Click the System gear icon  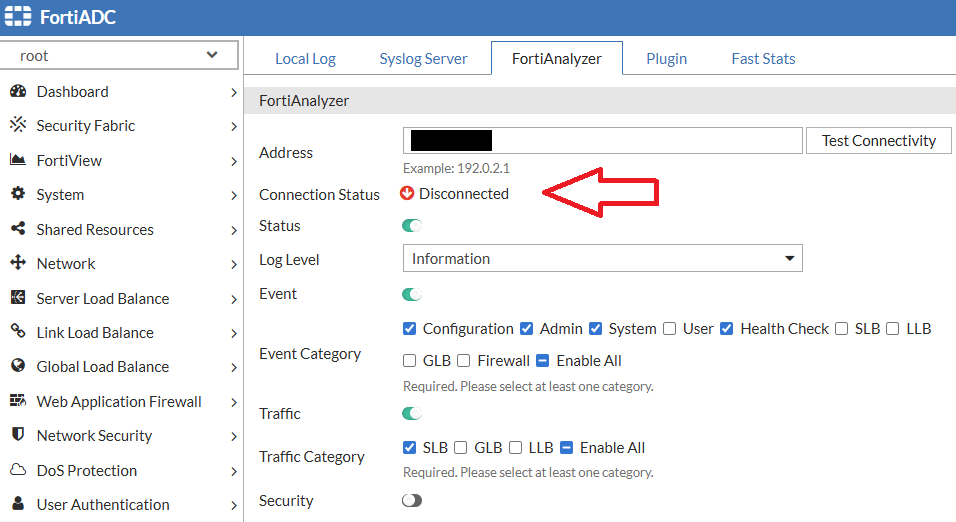pyautogui.click(x=18, y=194)
